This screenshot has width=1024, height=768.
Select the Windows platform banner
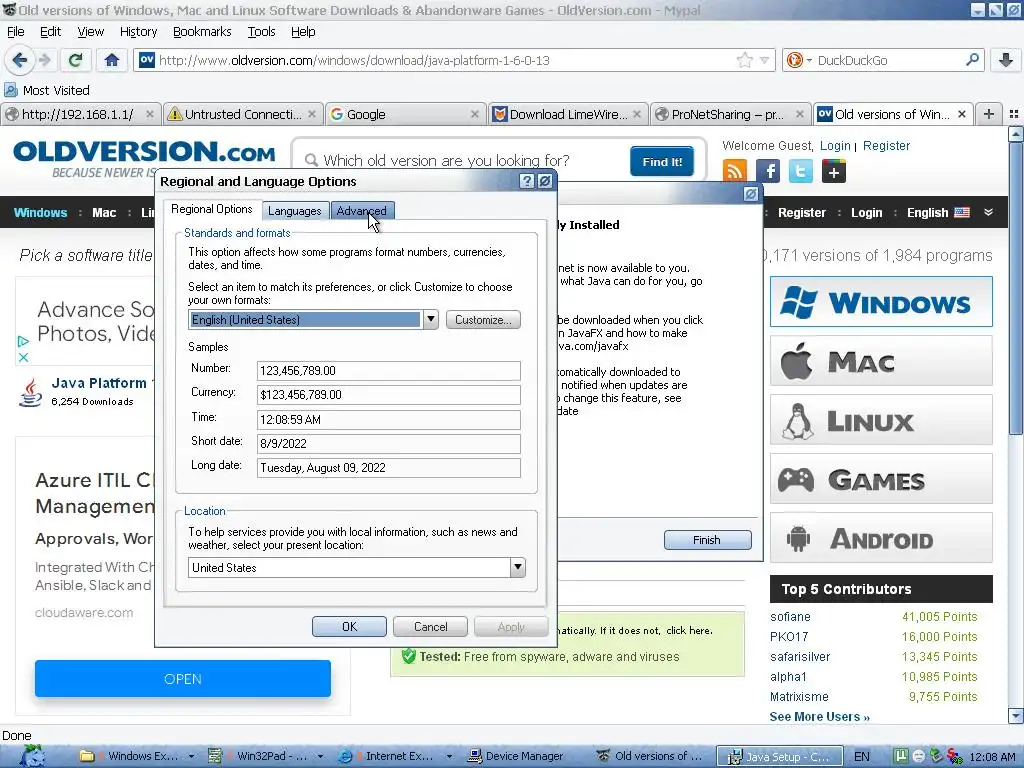pyautogui.click(x=881, y=302)
